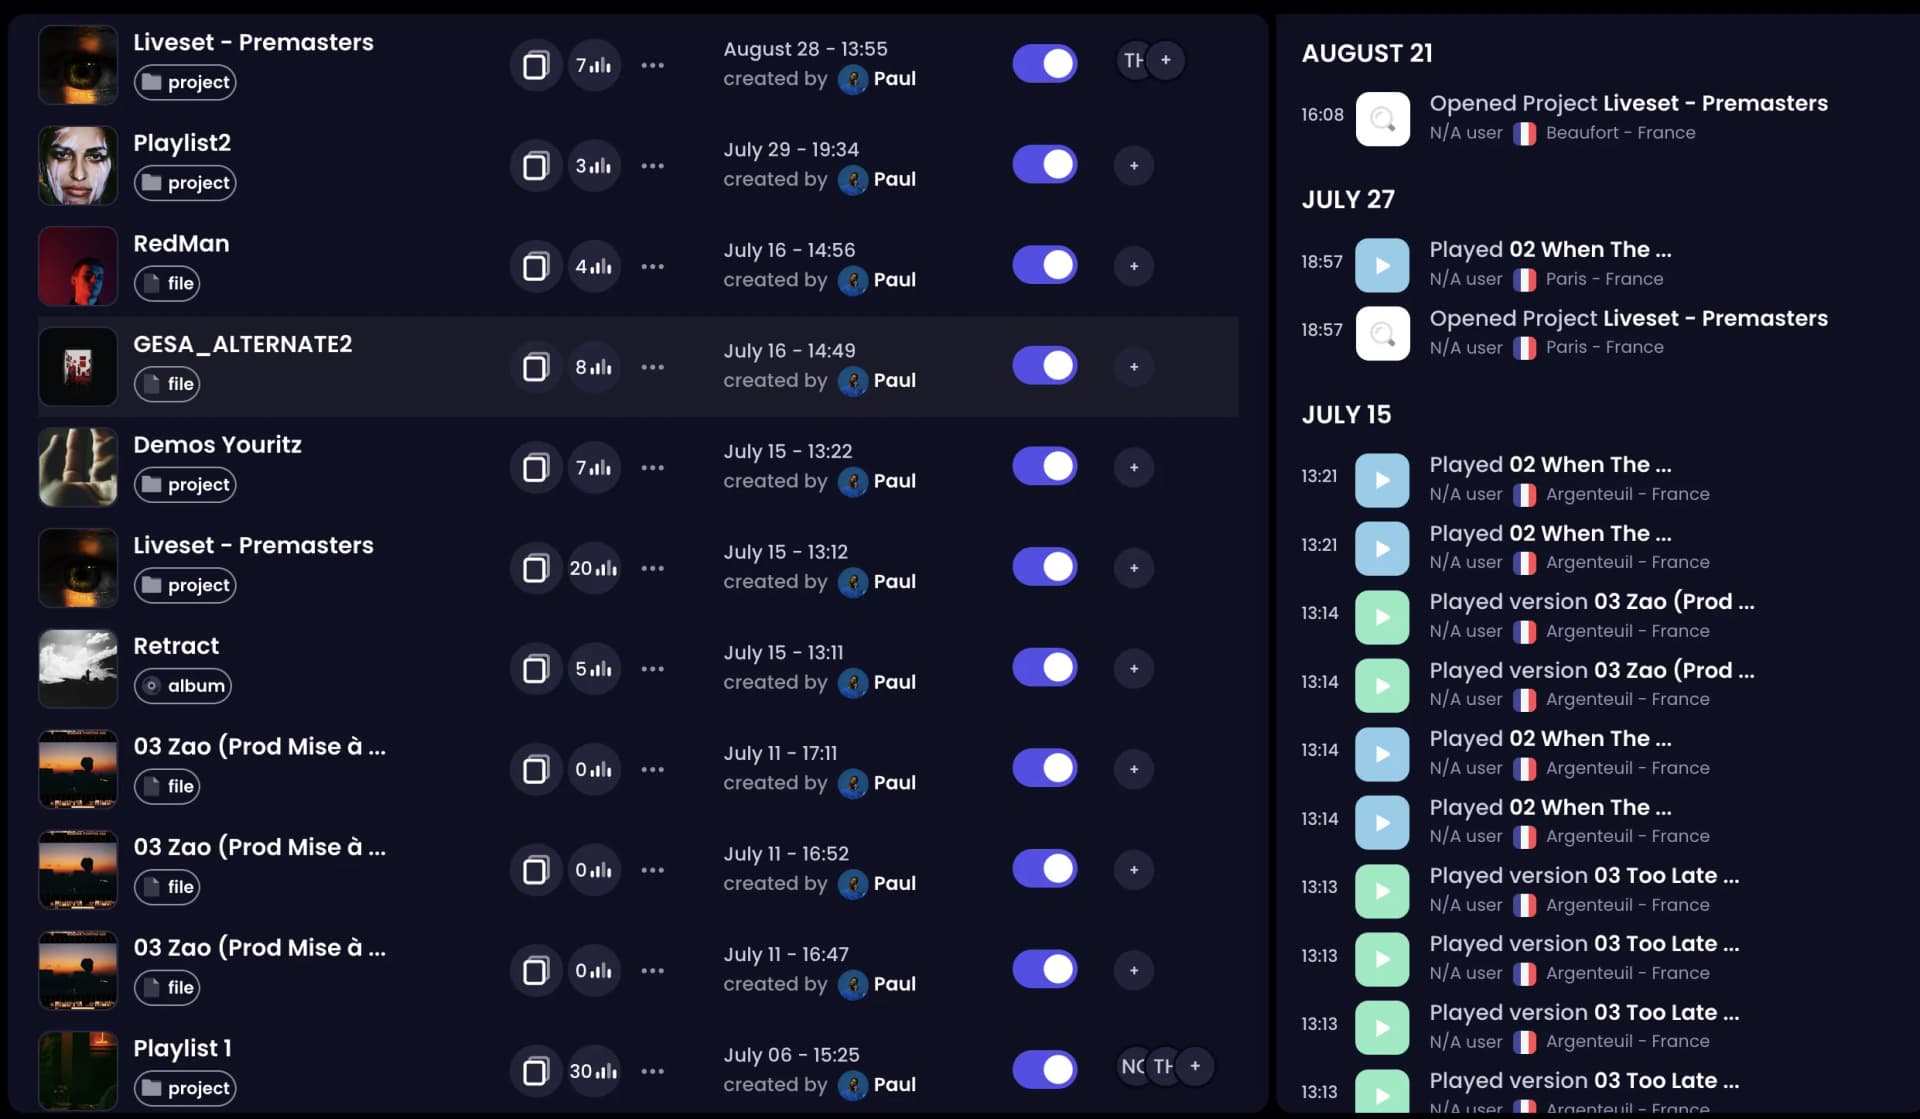The width and height of the screenshot is (1920, 1119).
Task: Copy link for Playlist2 project
Action: tap(536, 166)
